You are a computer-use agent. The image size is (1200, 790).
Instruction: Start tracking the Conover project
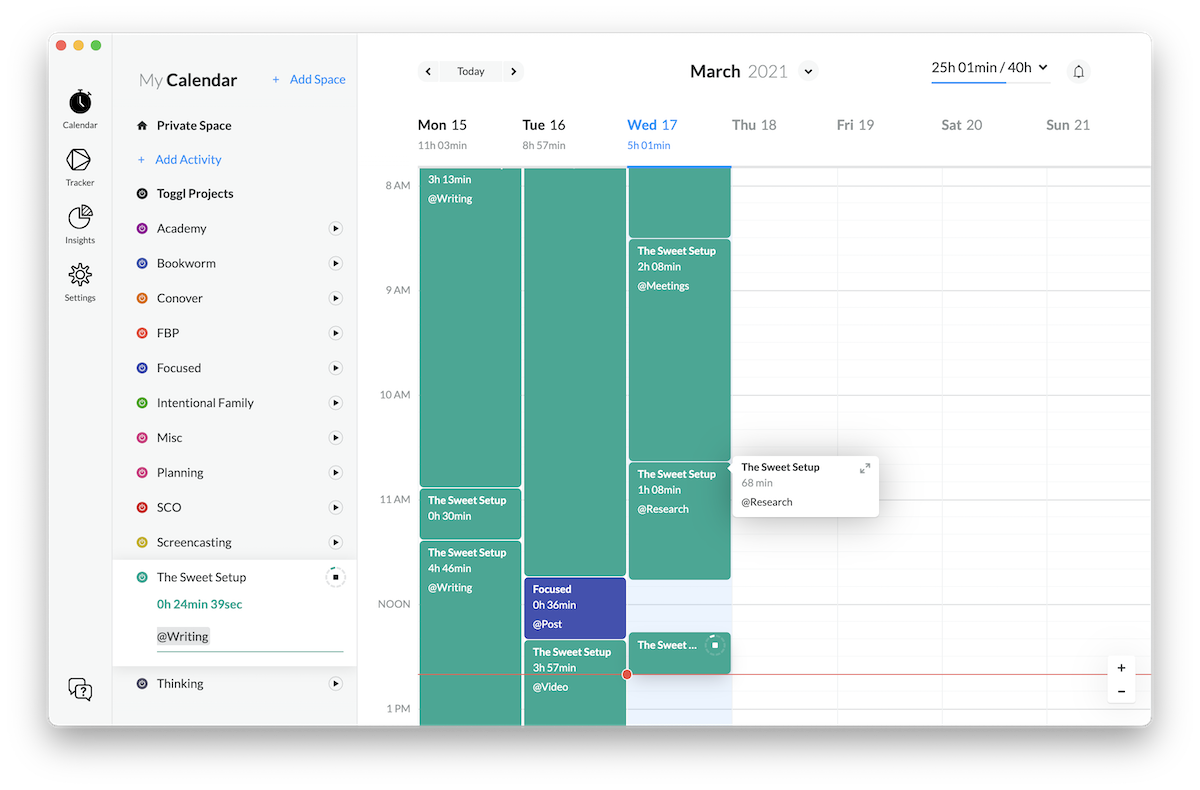[336, 299]
